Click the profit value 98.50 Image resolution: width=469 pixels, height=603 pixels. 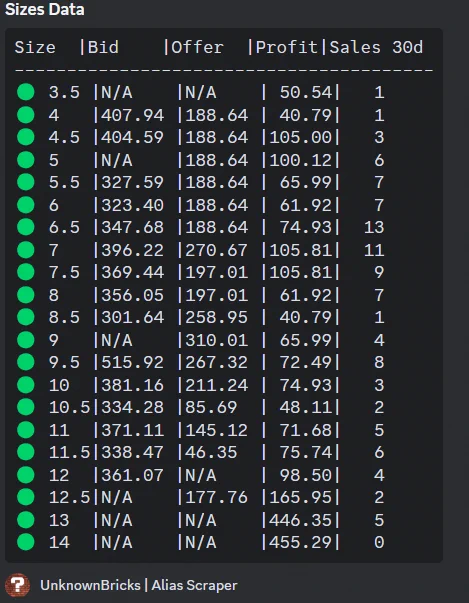pos(306,475)
